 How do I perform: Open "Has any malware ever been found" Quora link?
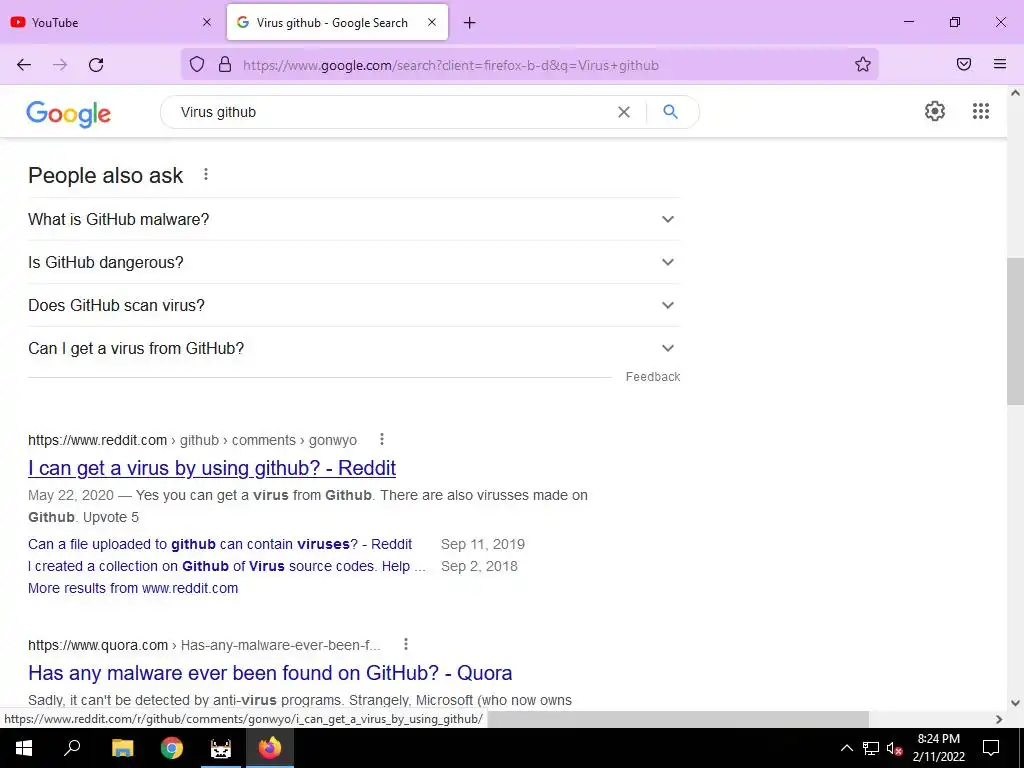[270, 673]
